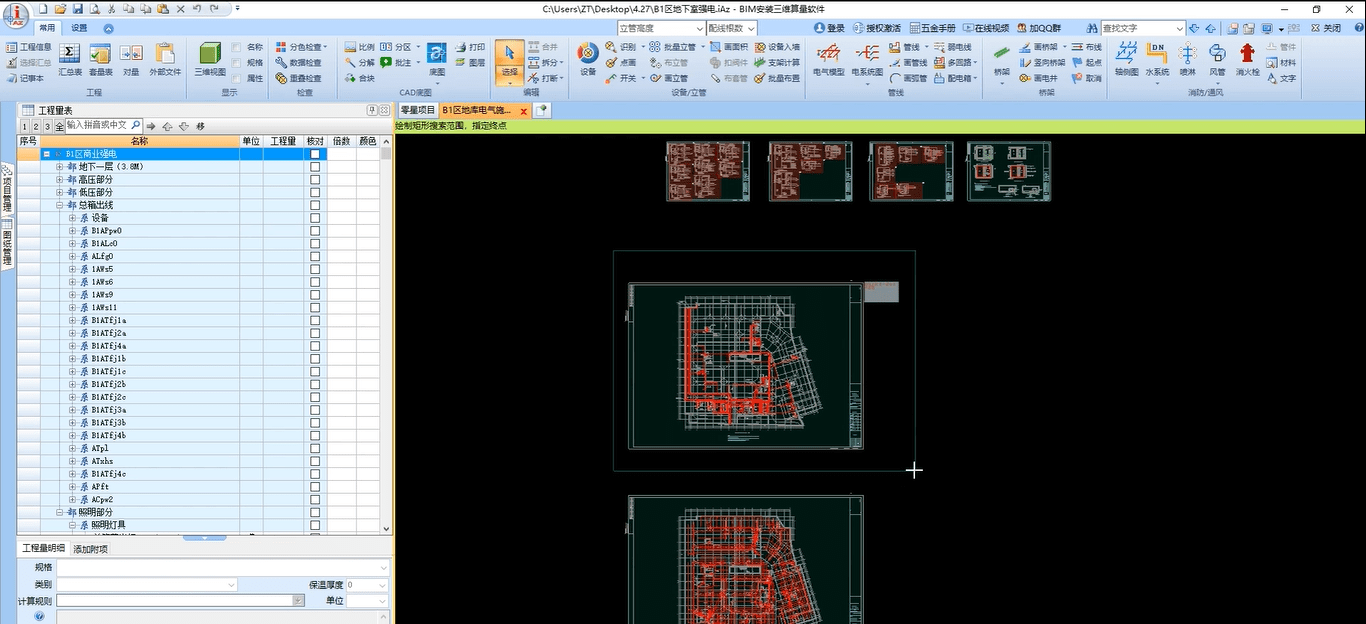
Task: Click the 输入拼音或中文 search field
Action: click(x=97, y=125)
